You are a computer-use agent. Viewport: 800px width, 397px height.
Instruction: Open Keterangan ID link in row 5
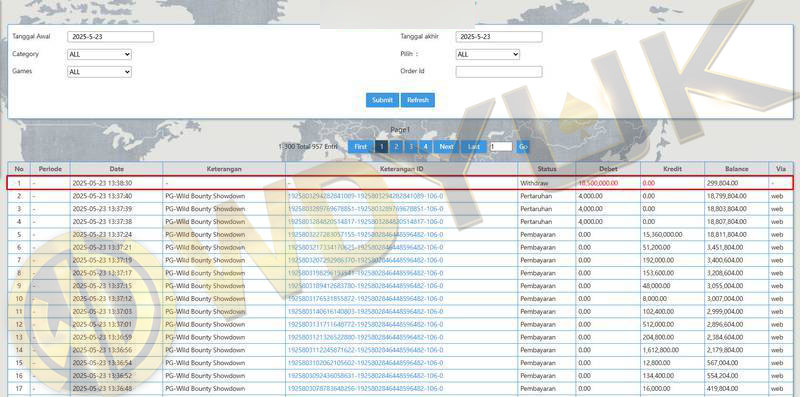point(365,235)
